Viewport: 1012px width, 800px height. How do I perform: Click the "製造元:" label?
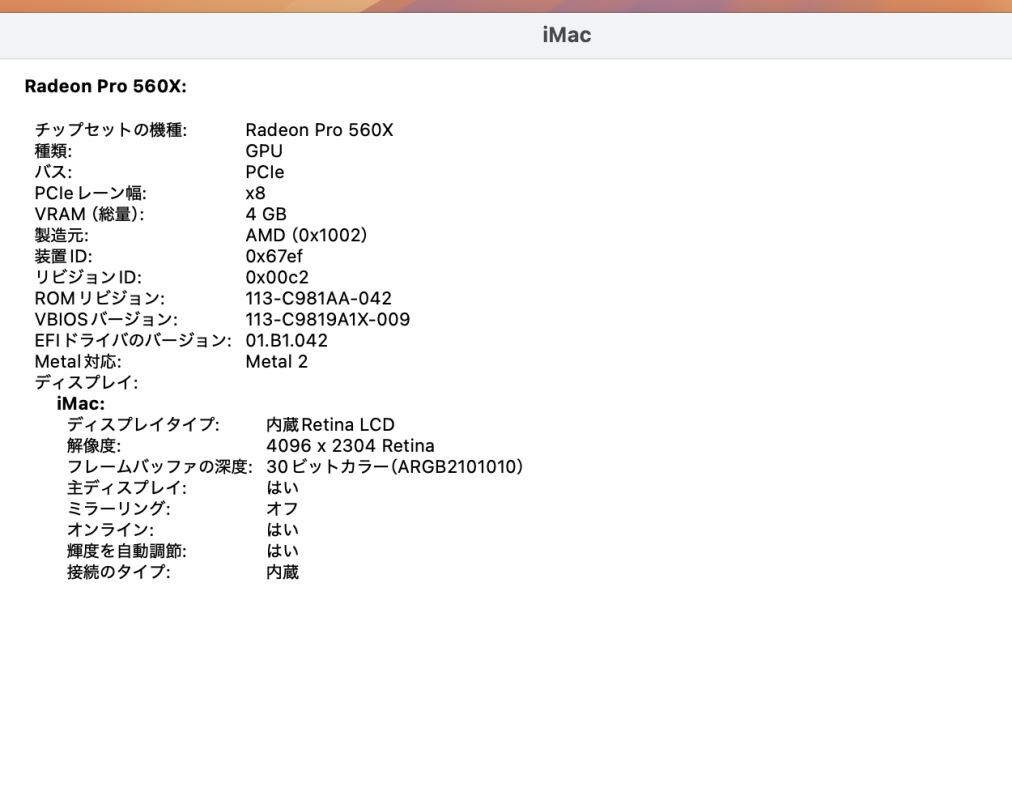pyautogui.click(x=61, y=235)
